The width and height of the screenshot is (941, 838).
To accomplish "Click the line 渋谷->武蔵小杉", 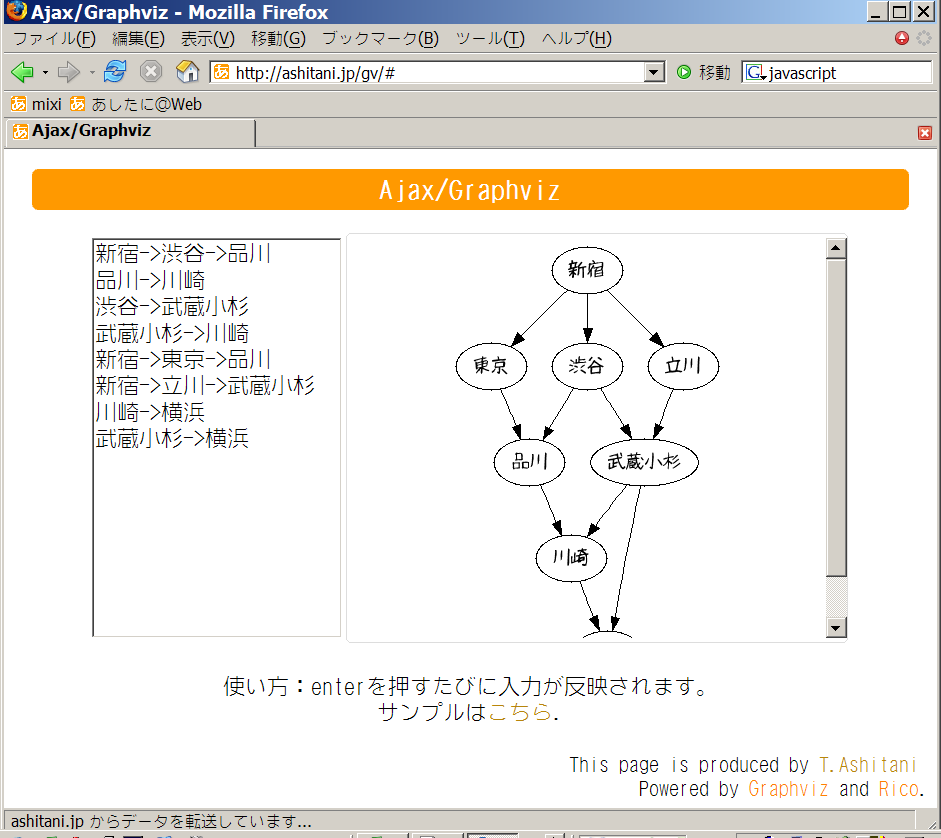I will [x=172, y=307].
